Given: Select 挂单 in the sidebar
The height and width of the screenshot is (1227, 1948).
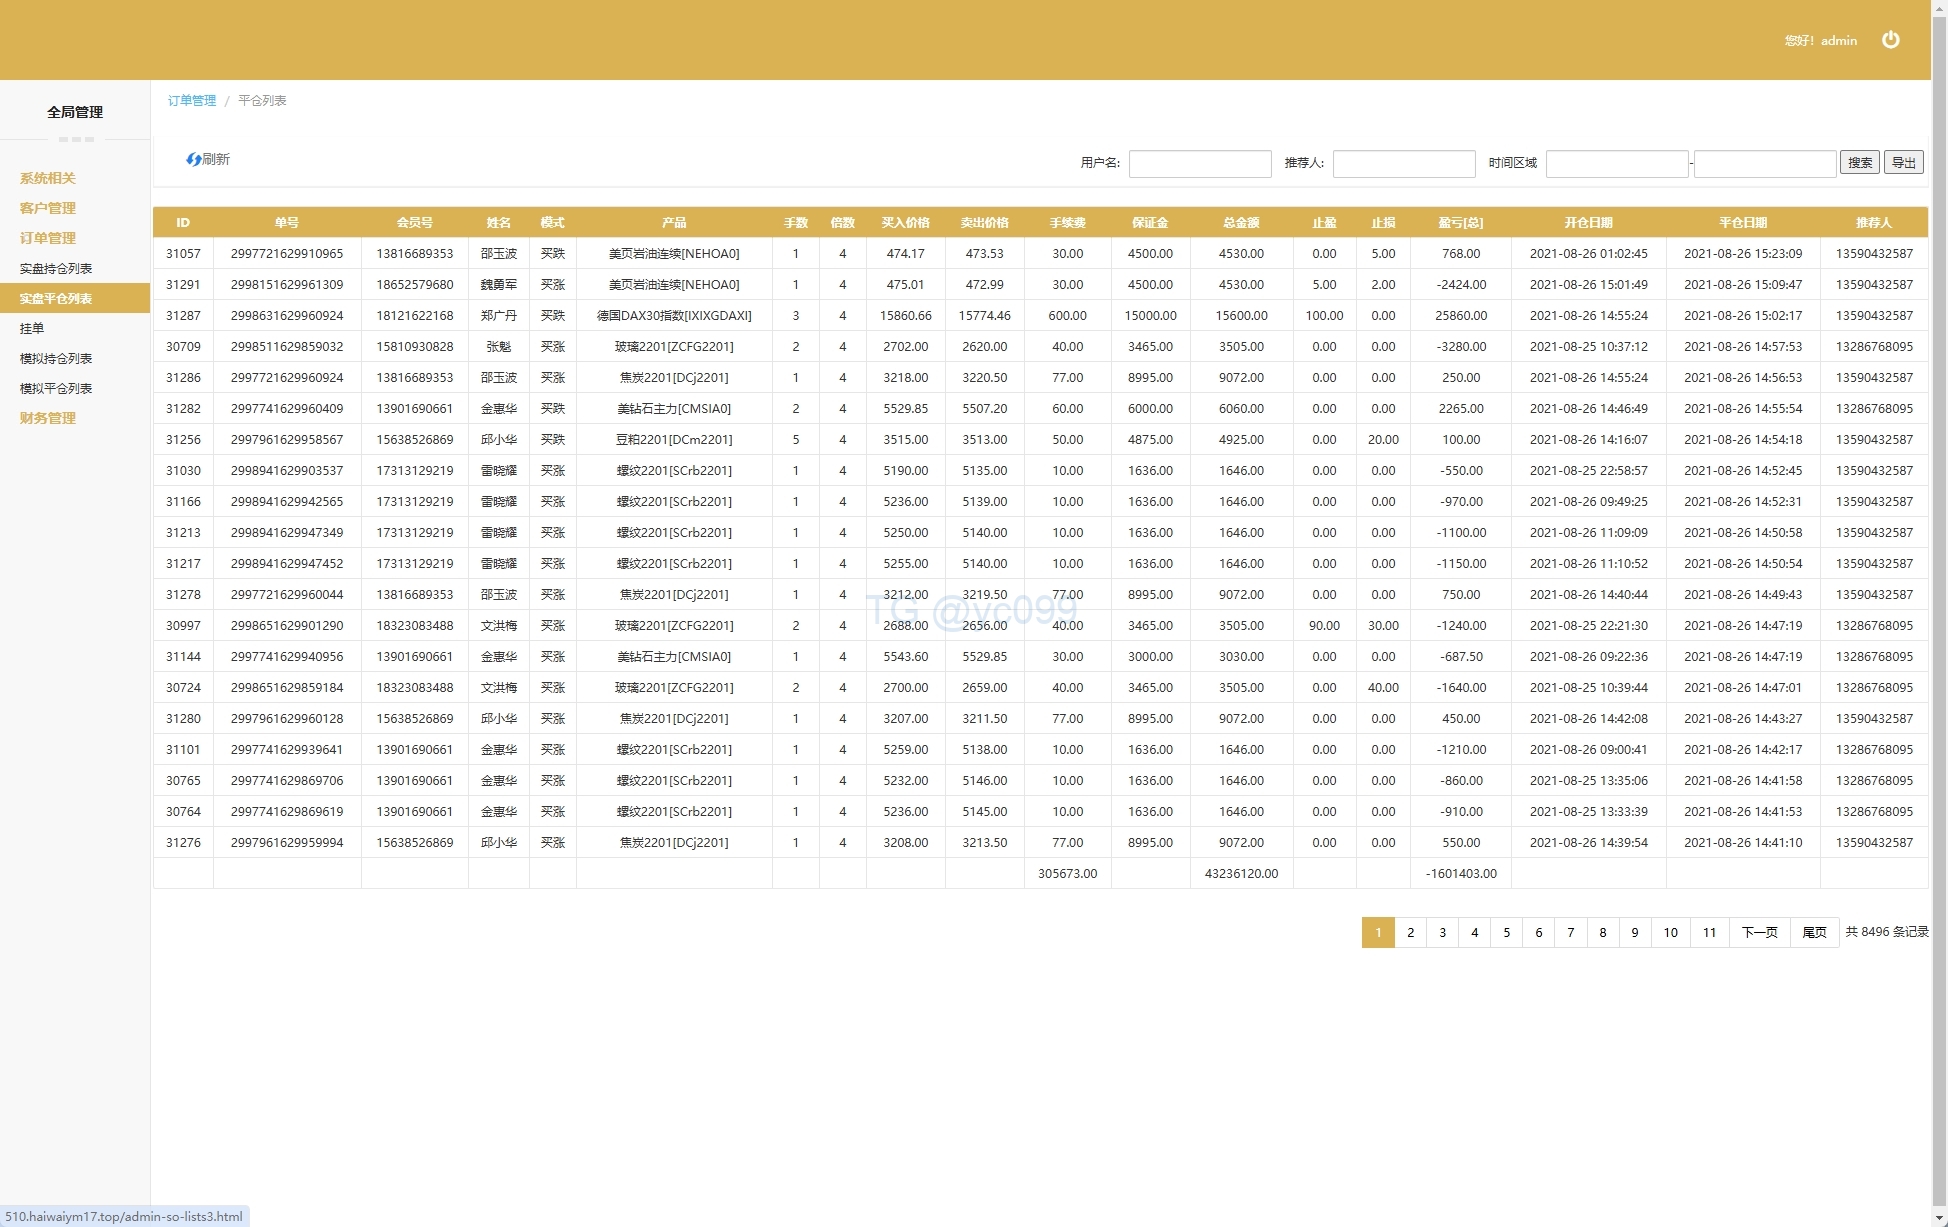Looking at the screenshot, I should click(x=32, y=328).
